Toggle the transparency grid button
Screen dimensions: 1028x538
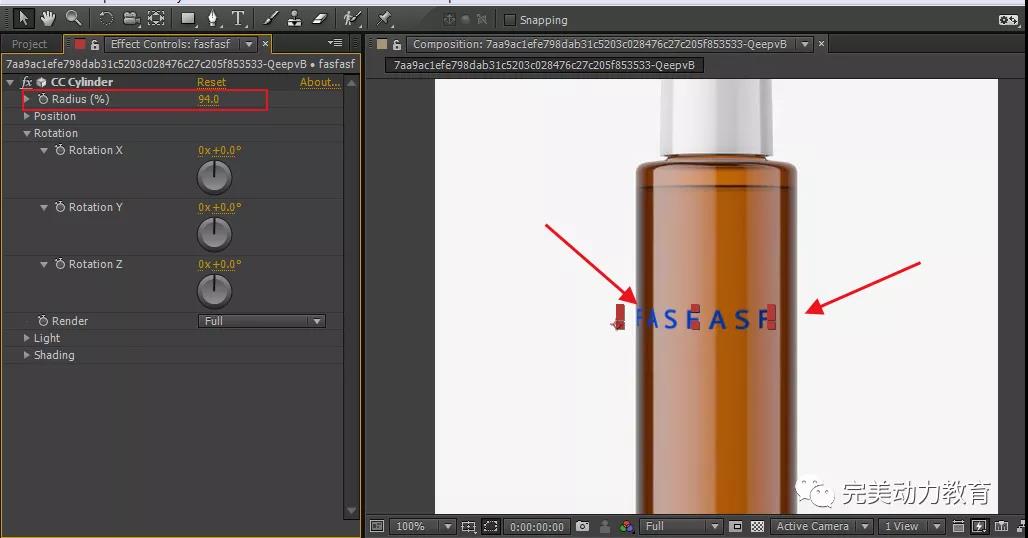point(757,526)
